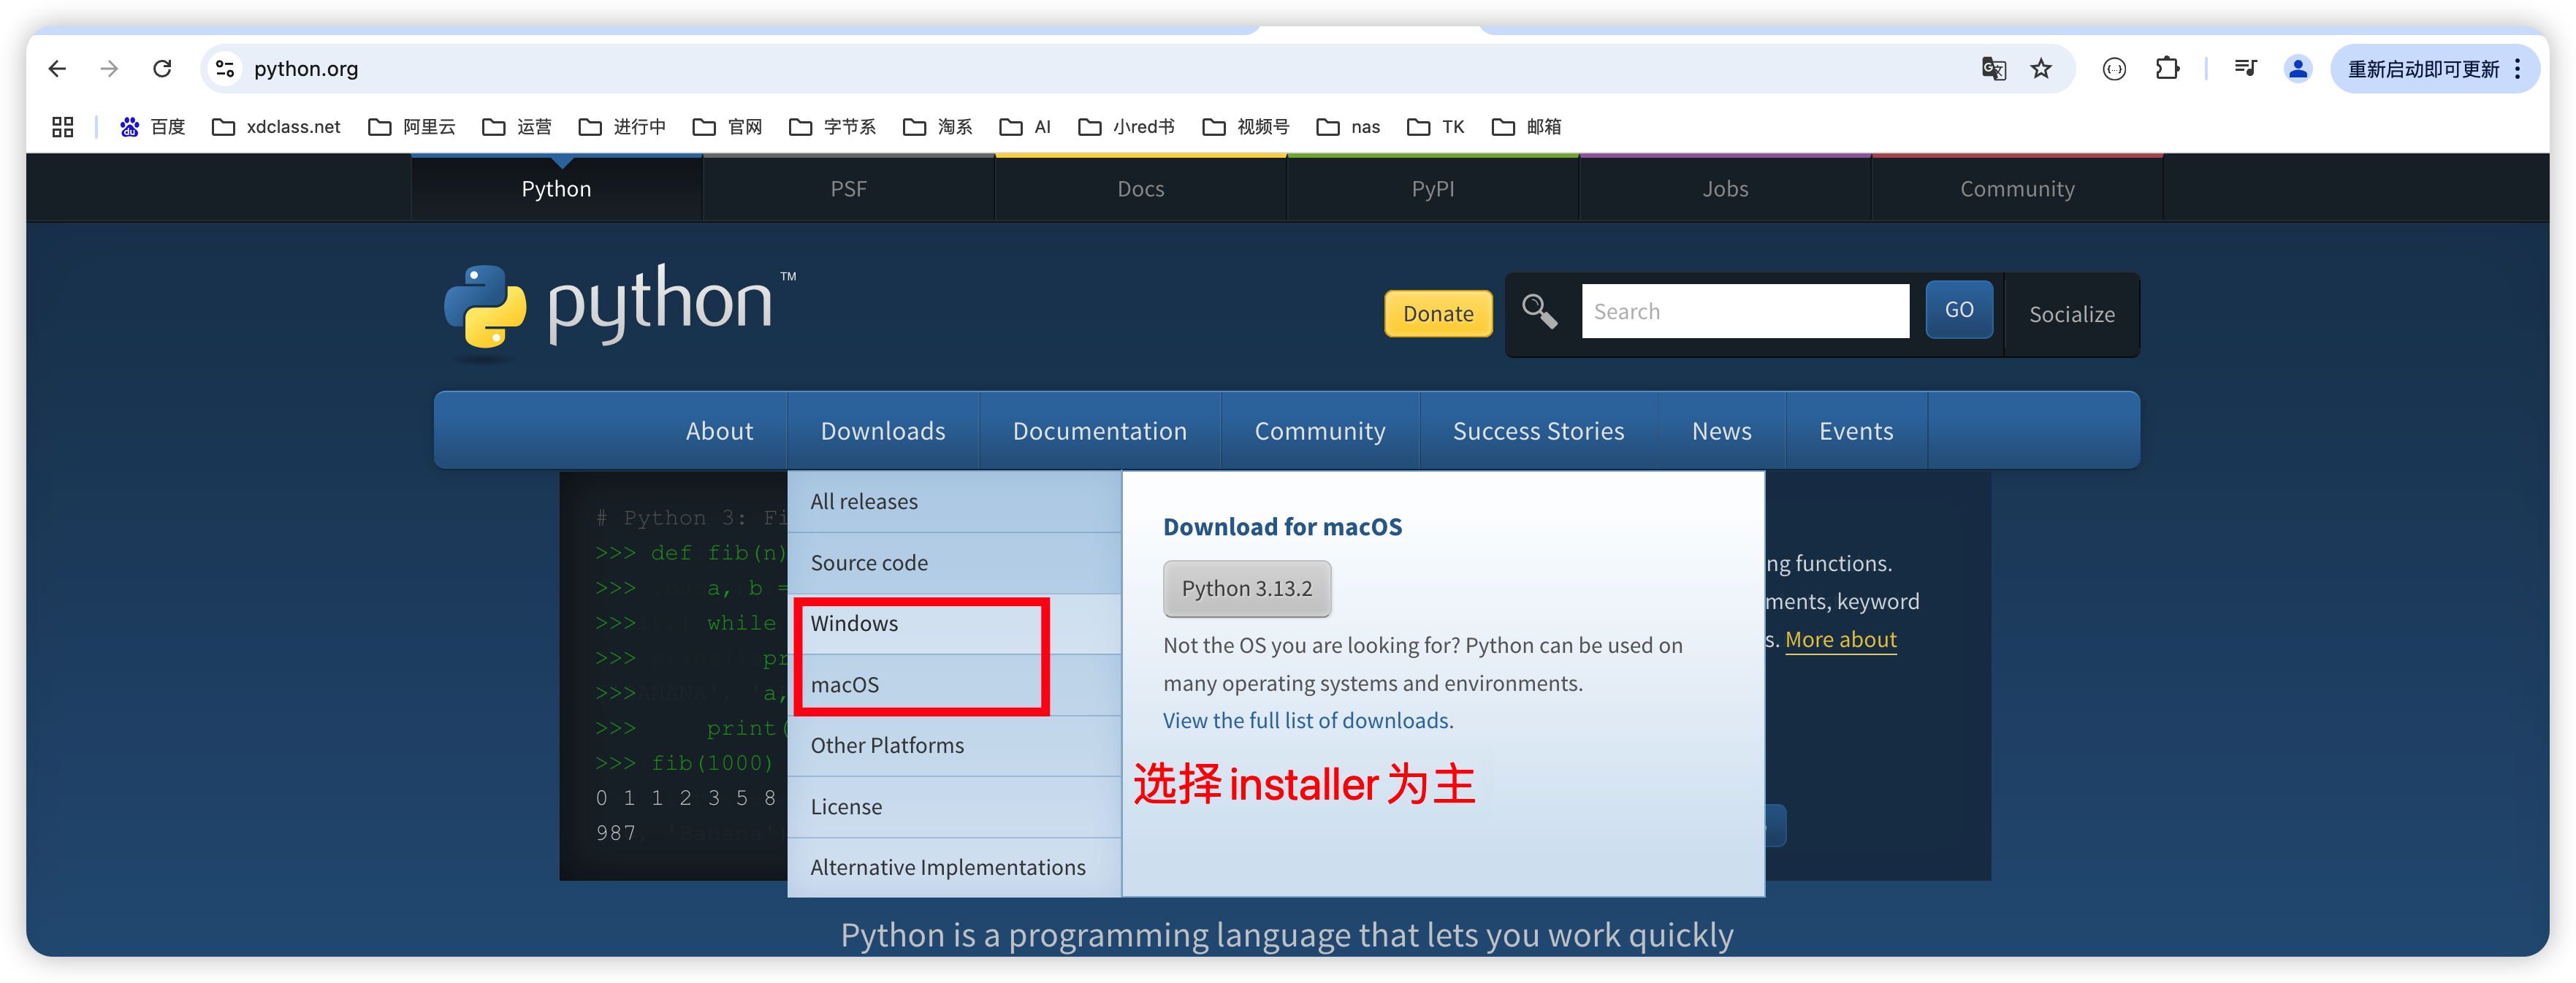Open the extensions puzzle icon
The height and width of the screenshot is (983, 2576).
[x=2167, y=69]
